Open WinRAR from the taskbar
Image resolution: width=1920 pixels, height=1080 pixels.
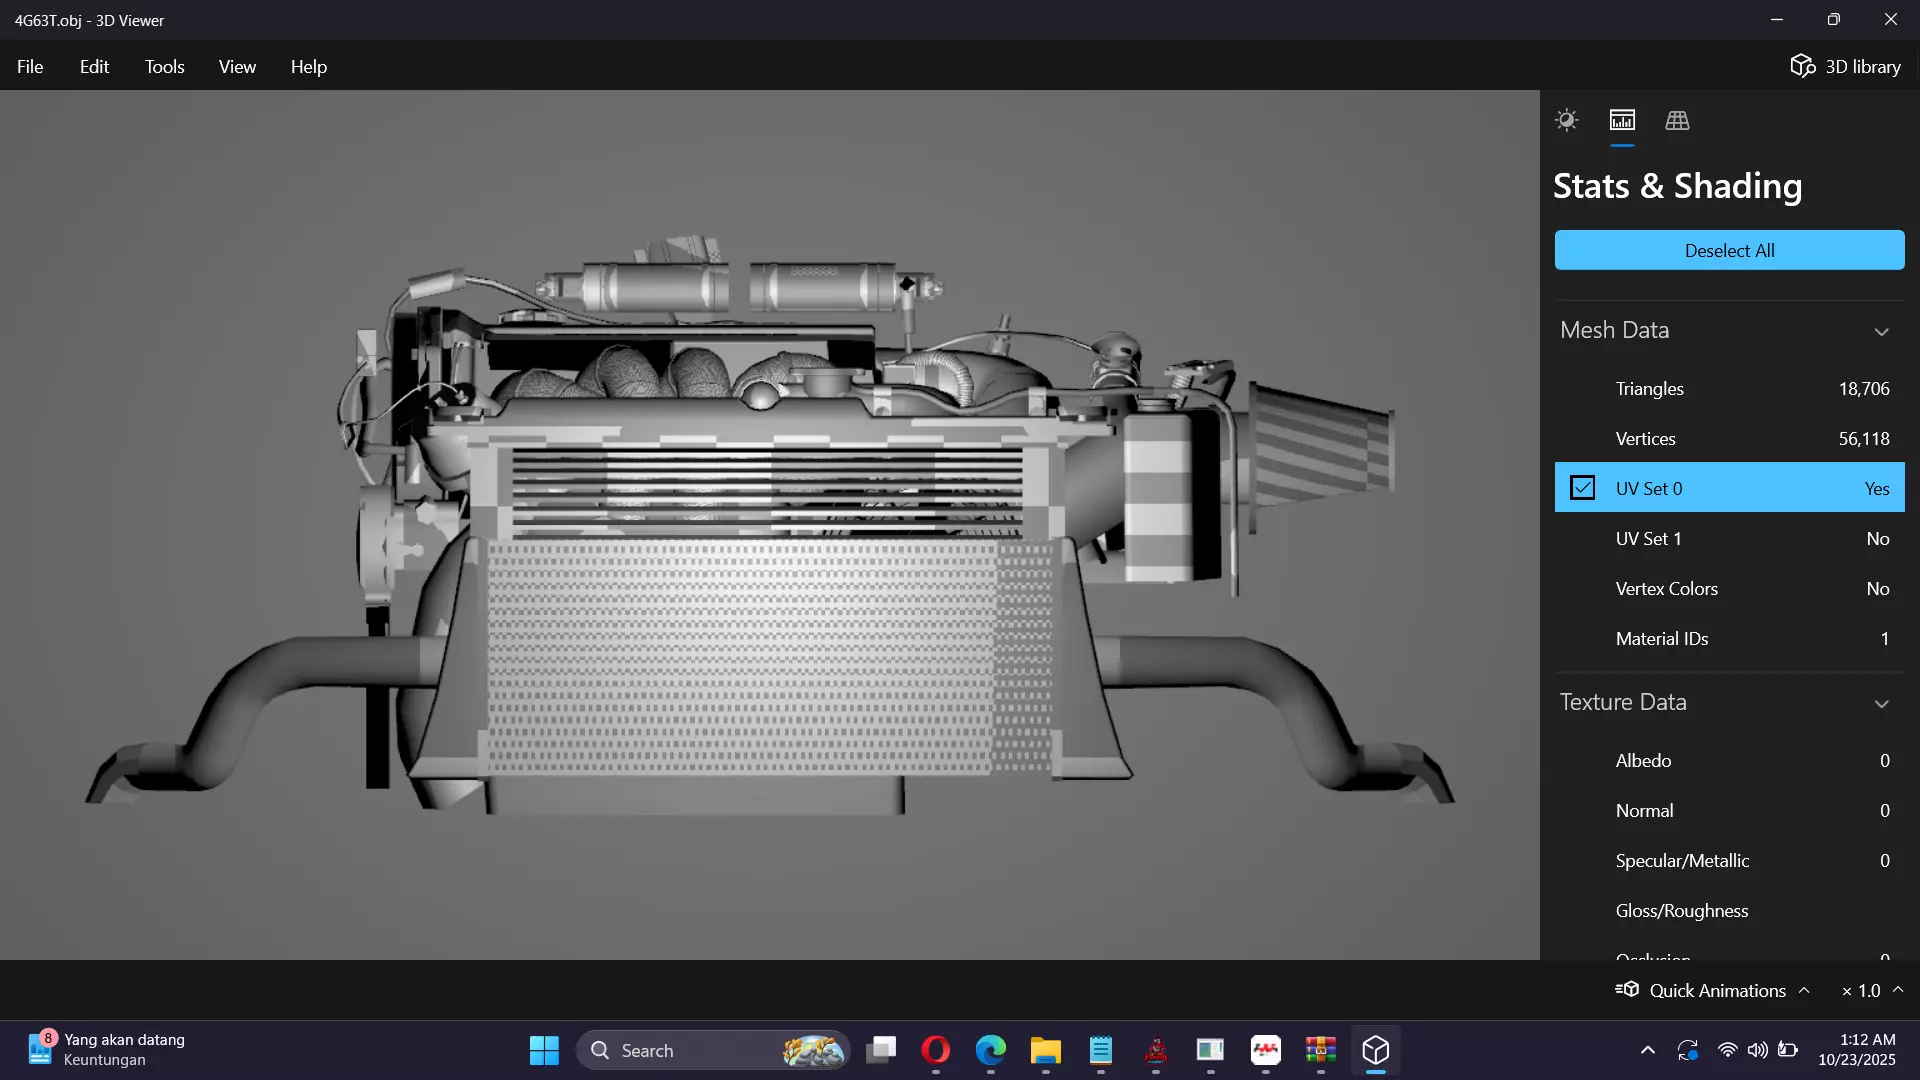click(x=1321, y=1050)
